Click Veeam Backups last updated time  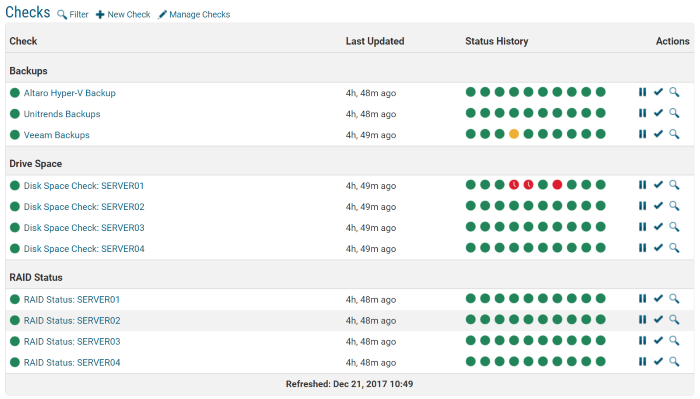coord(371,135)
